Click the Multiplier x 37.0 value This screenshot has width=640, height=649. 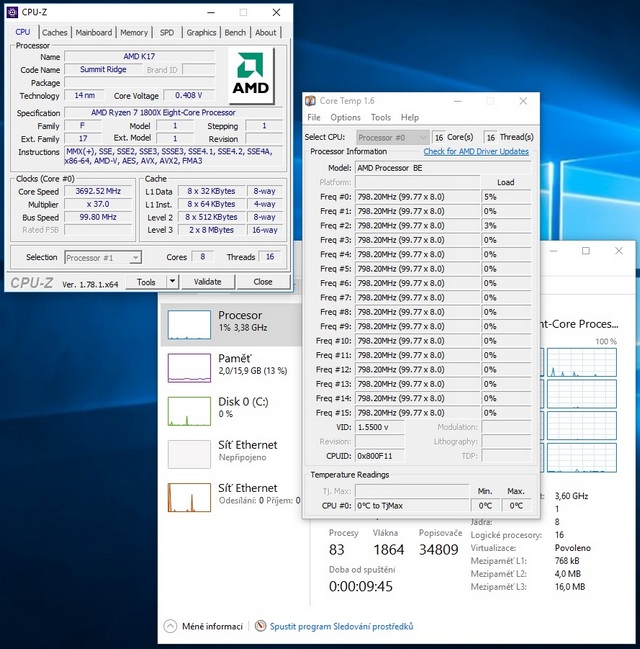pyautogui.click(x=98, y=204)
